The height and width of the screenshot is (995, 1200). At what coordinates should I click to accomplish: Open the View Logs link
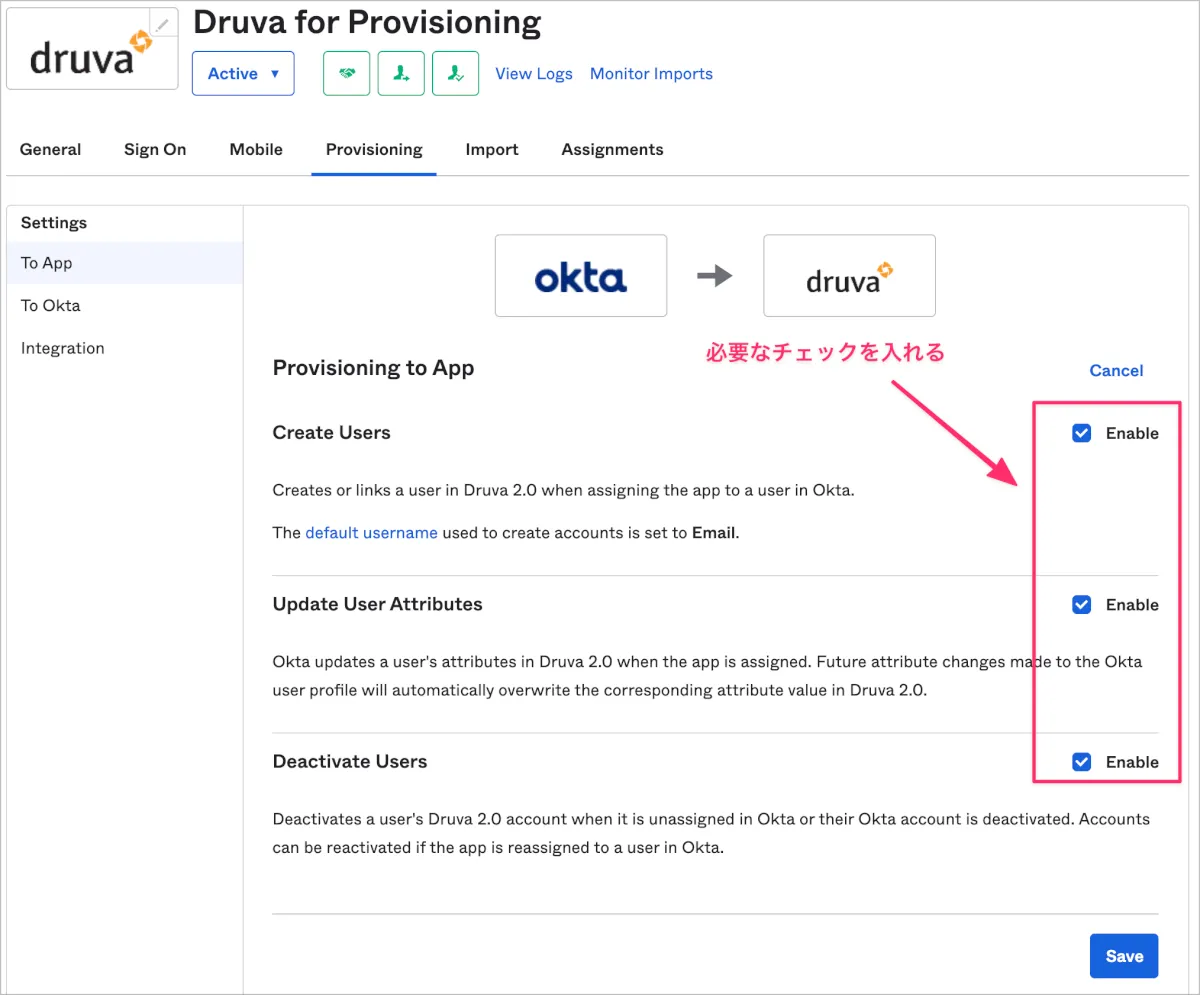pyautogui.click(x=534, y=74)
